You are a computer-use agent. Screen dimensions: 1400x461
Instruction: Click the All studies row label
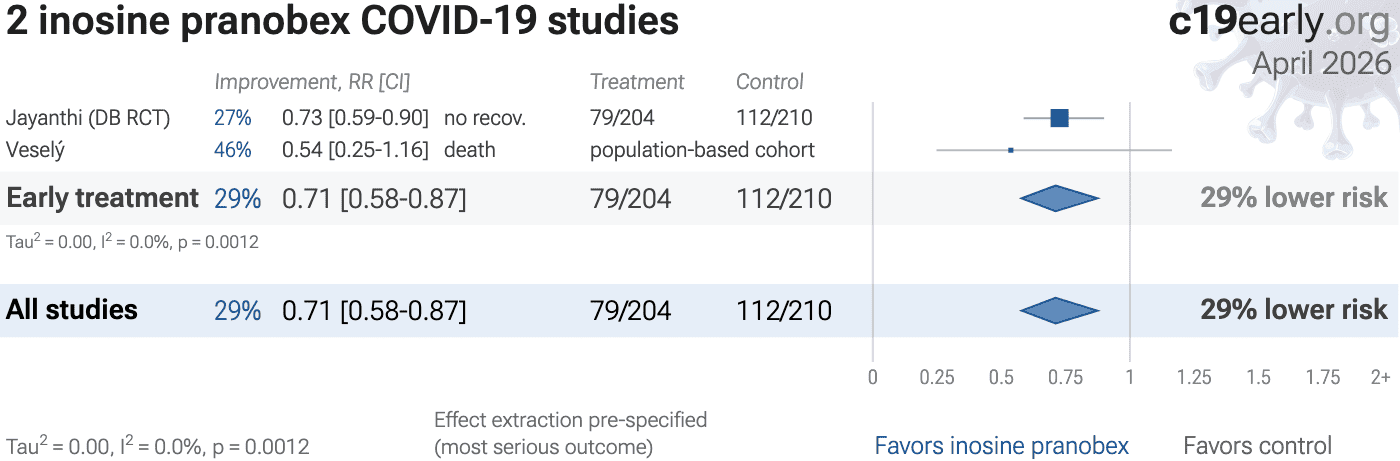tap(72, 310)
